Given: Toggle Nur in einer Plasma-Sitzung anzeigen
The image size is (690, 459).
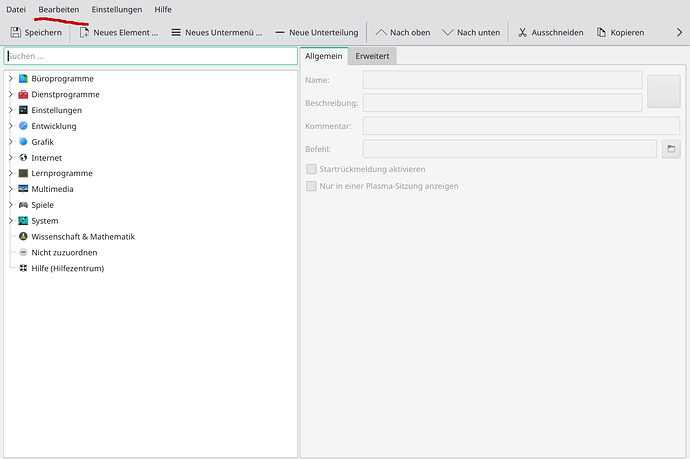Looking at the screenshot, I should (312, 186).
